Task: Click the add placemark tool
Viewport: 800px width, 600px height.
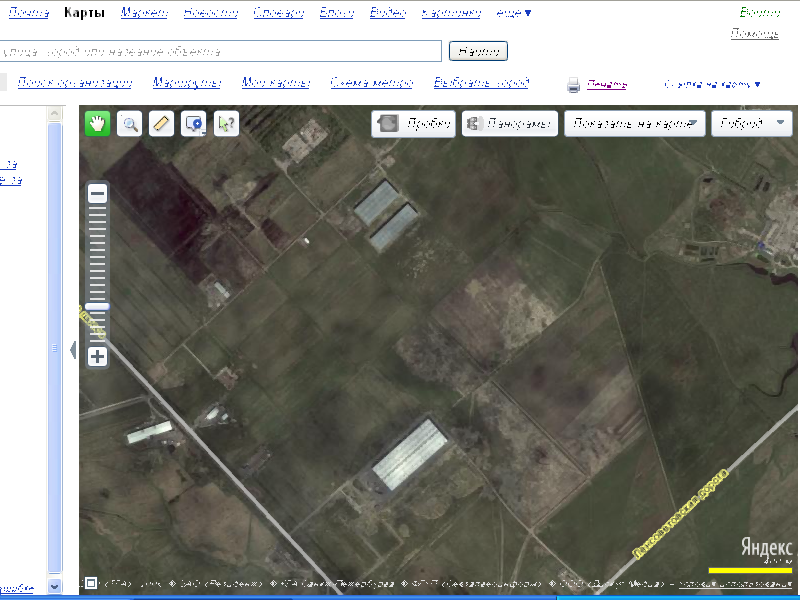Action: point(193,123)
